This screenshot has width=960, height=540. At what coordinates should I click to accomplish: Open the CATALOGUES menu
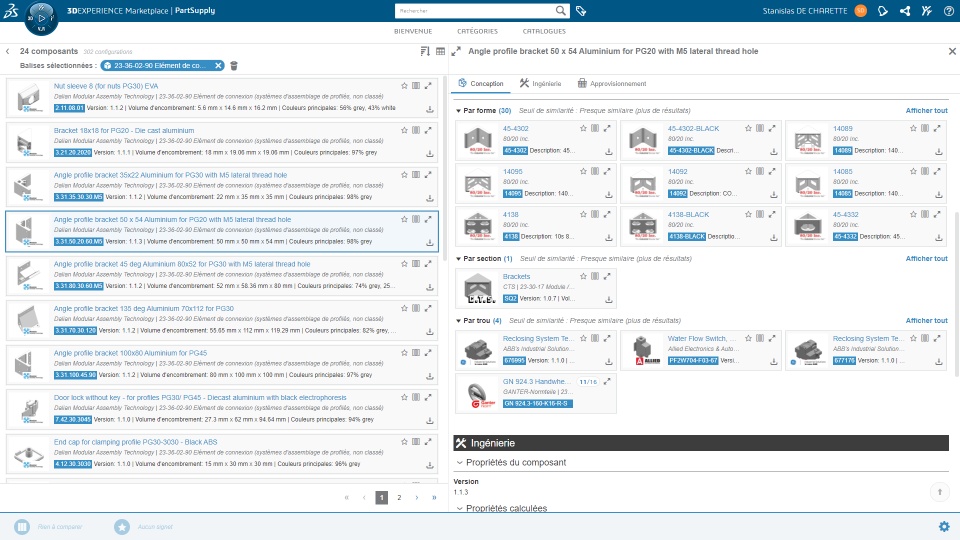click(544, 31)
